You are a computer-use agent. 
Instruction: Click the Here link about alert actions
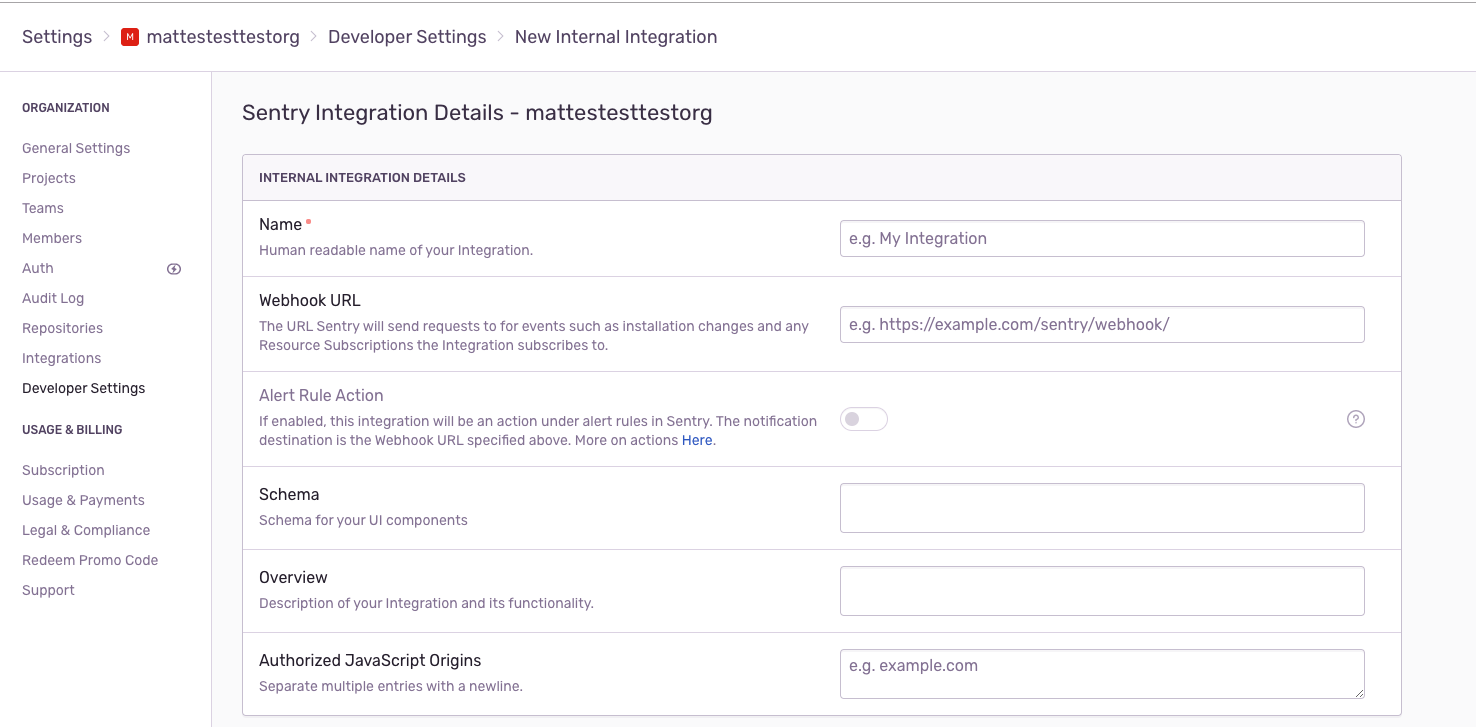[697, 439]
